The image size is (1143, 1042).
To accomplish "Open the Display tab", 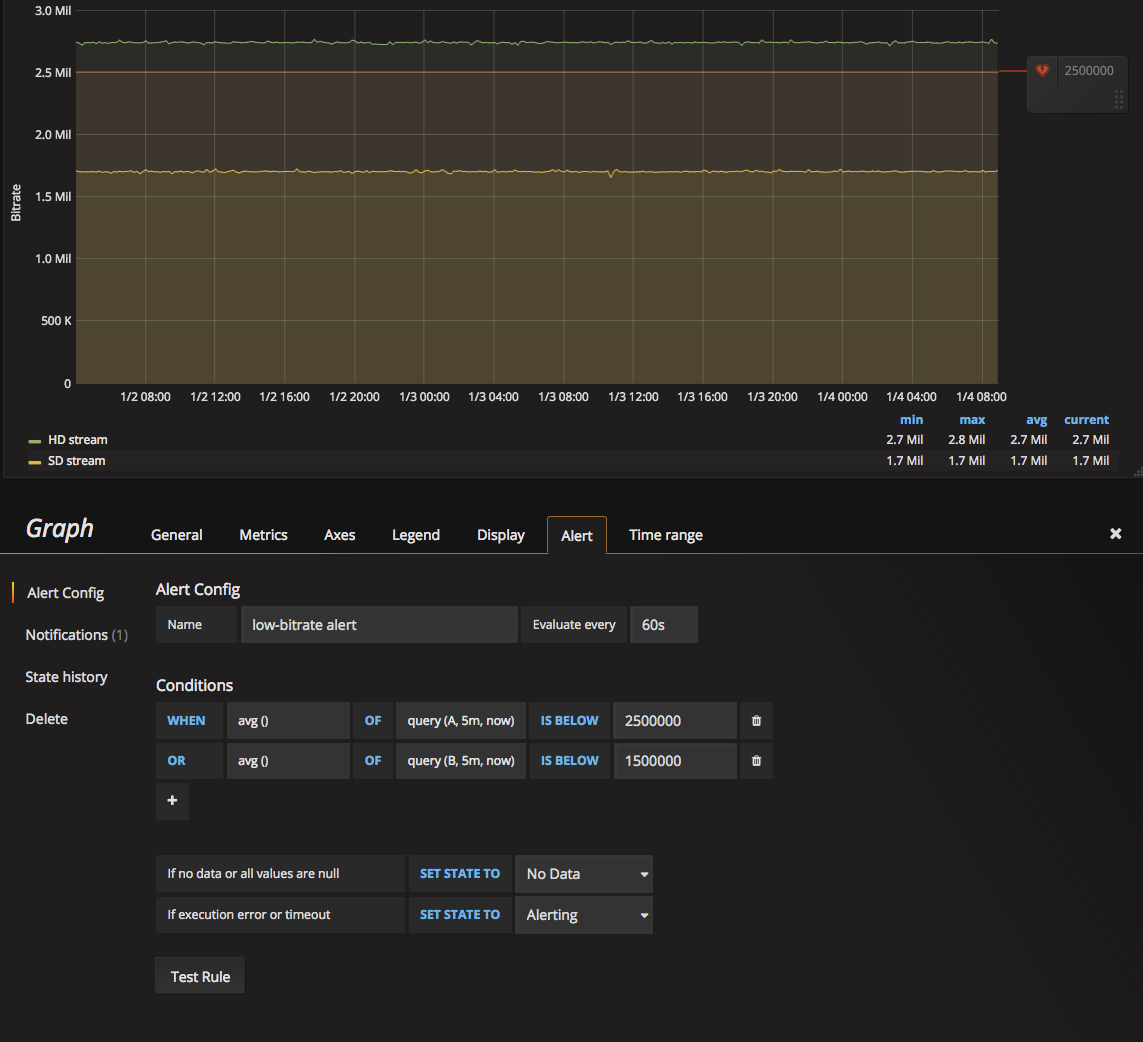I will point(500,535).
